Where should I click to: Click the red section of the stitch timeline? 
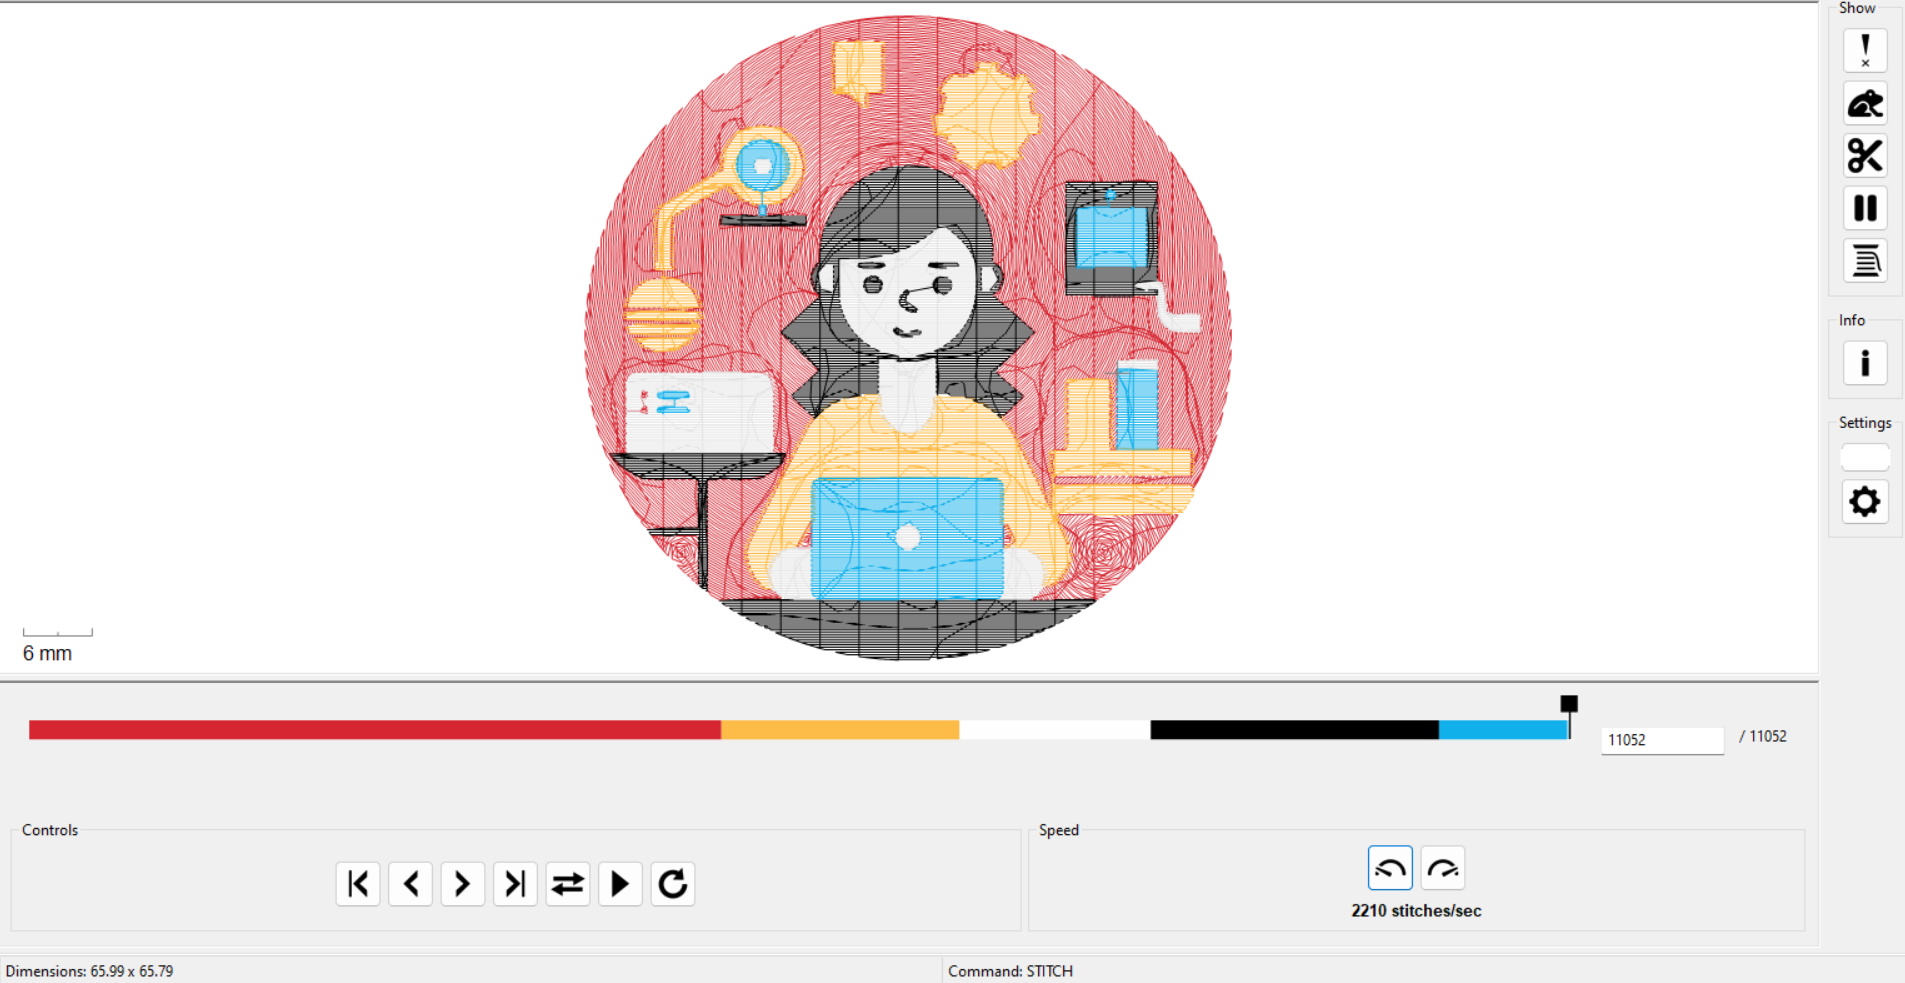[x=375, y=730]
